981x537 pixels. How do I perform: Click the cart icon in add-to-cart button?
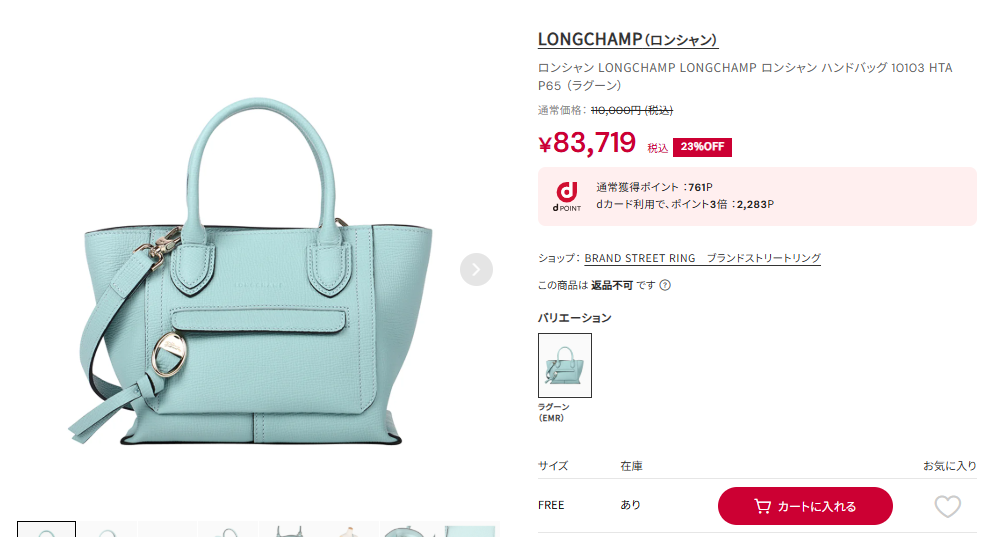coord(762,506)
